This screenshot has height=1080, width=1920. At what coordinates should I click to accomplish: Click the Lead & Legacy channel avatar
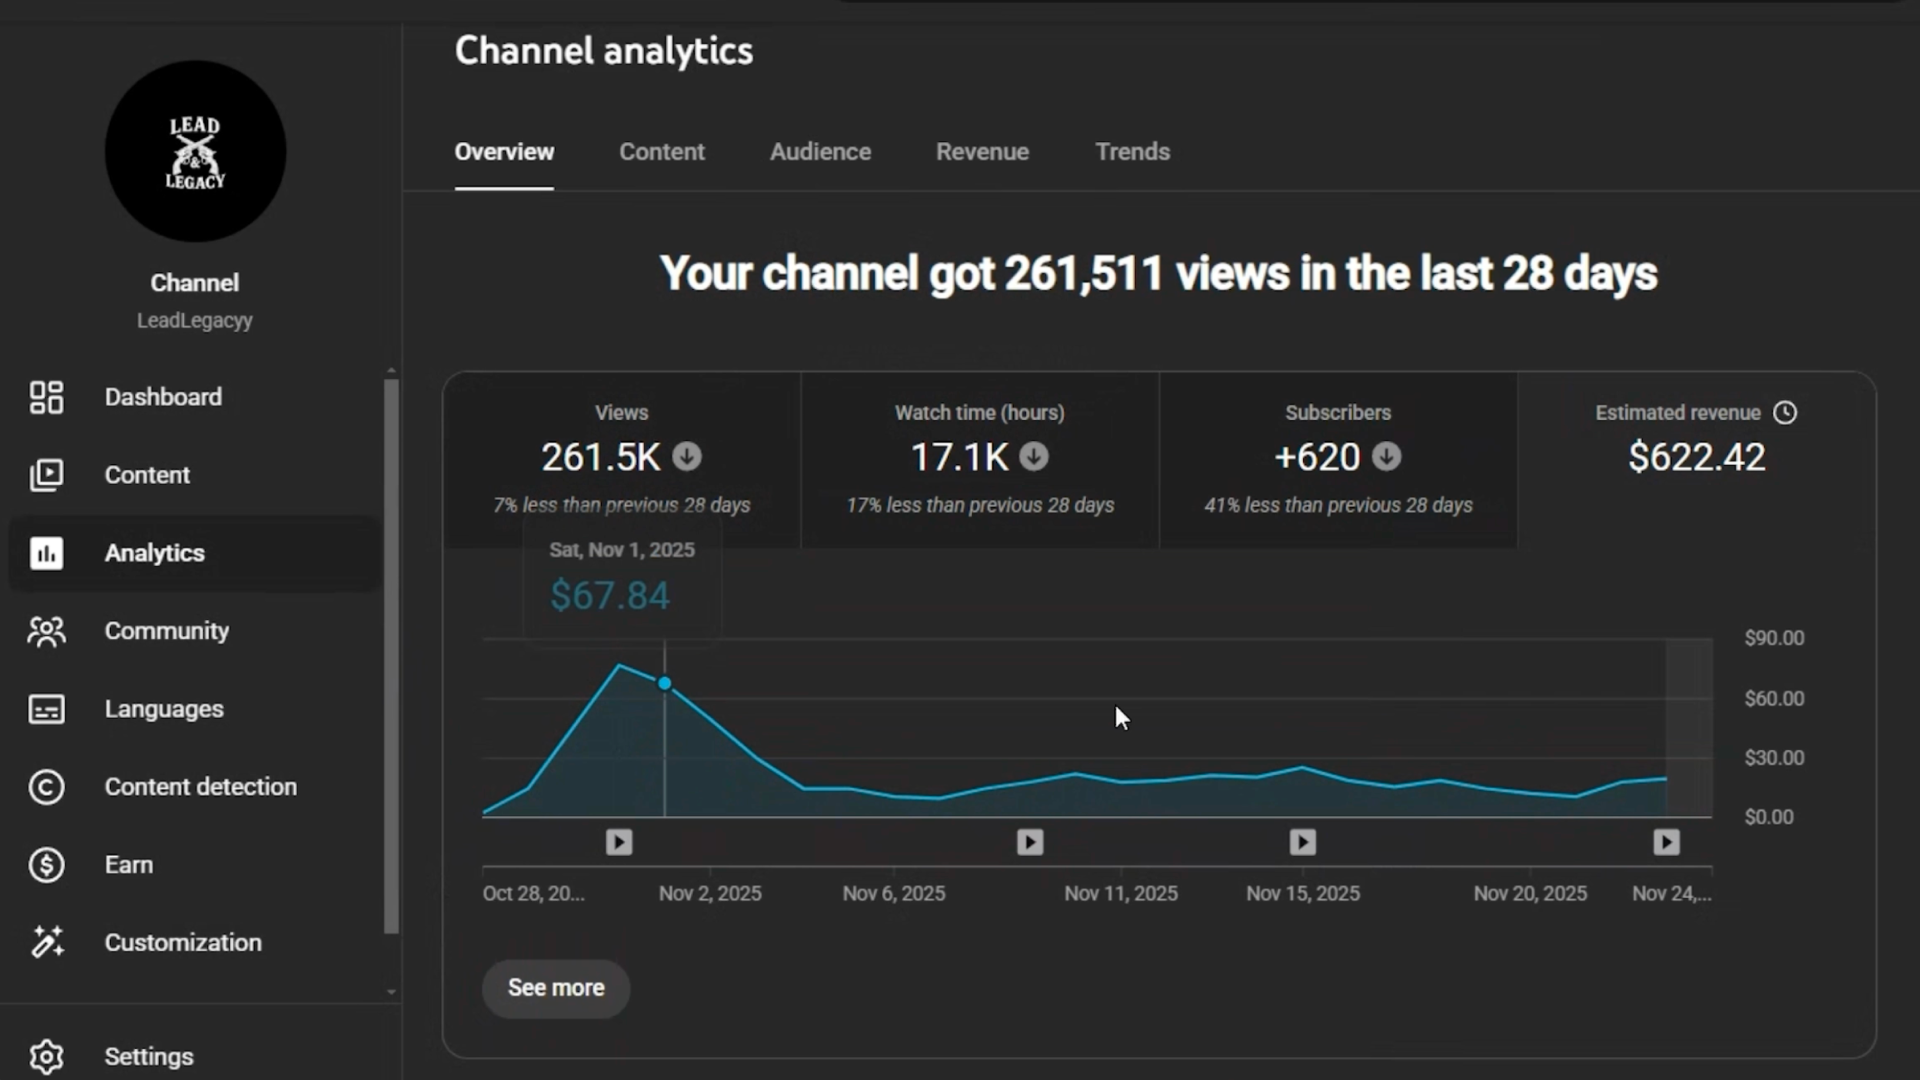click(195, 151)
